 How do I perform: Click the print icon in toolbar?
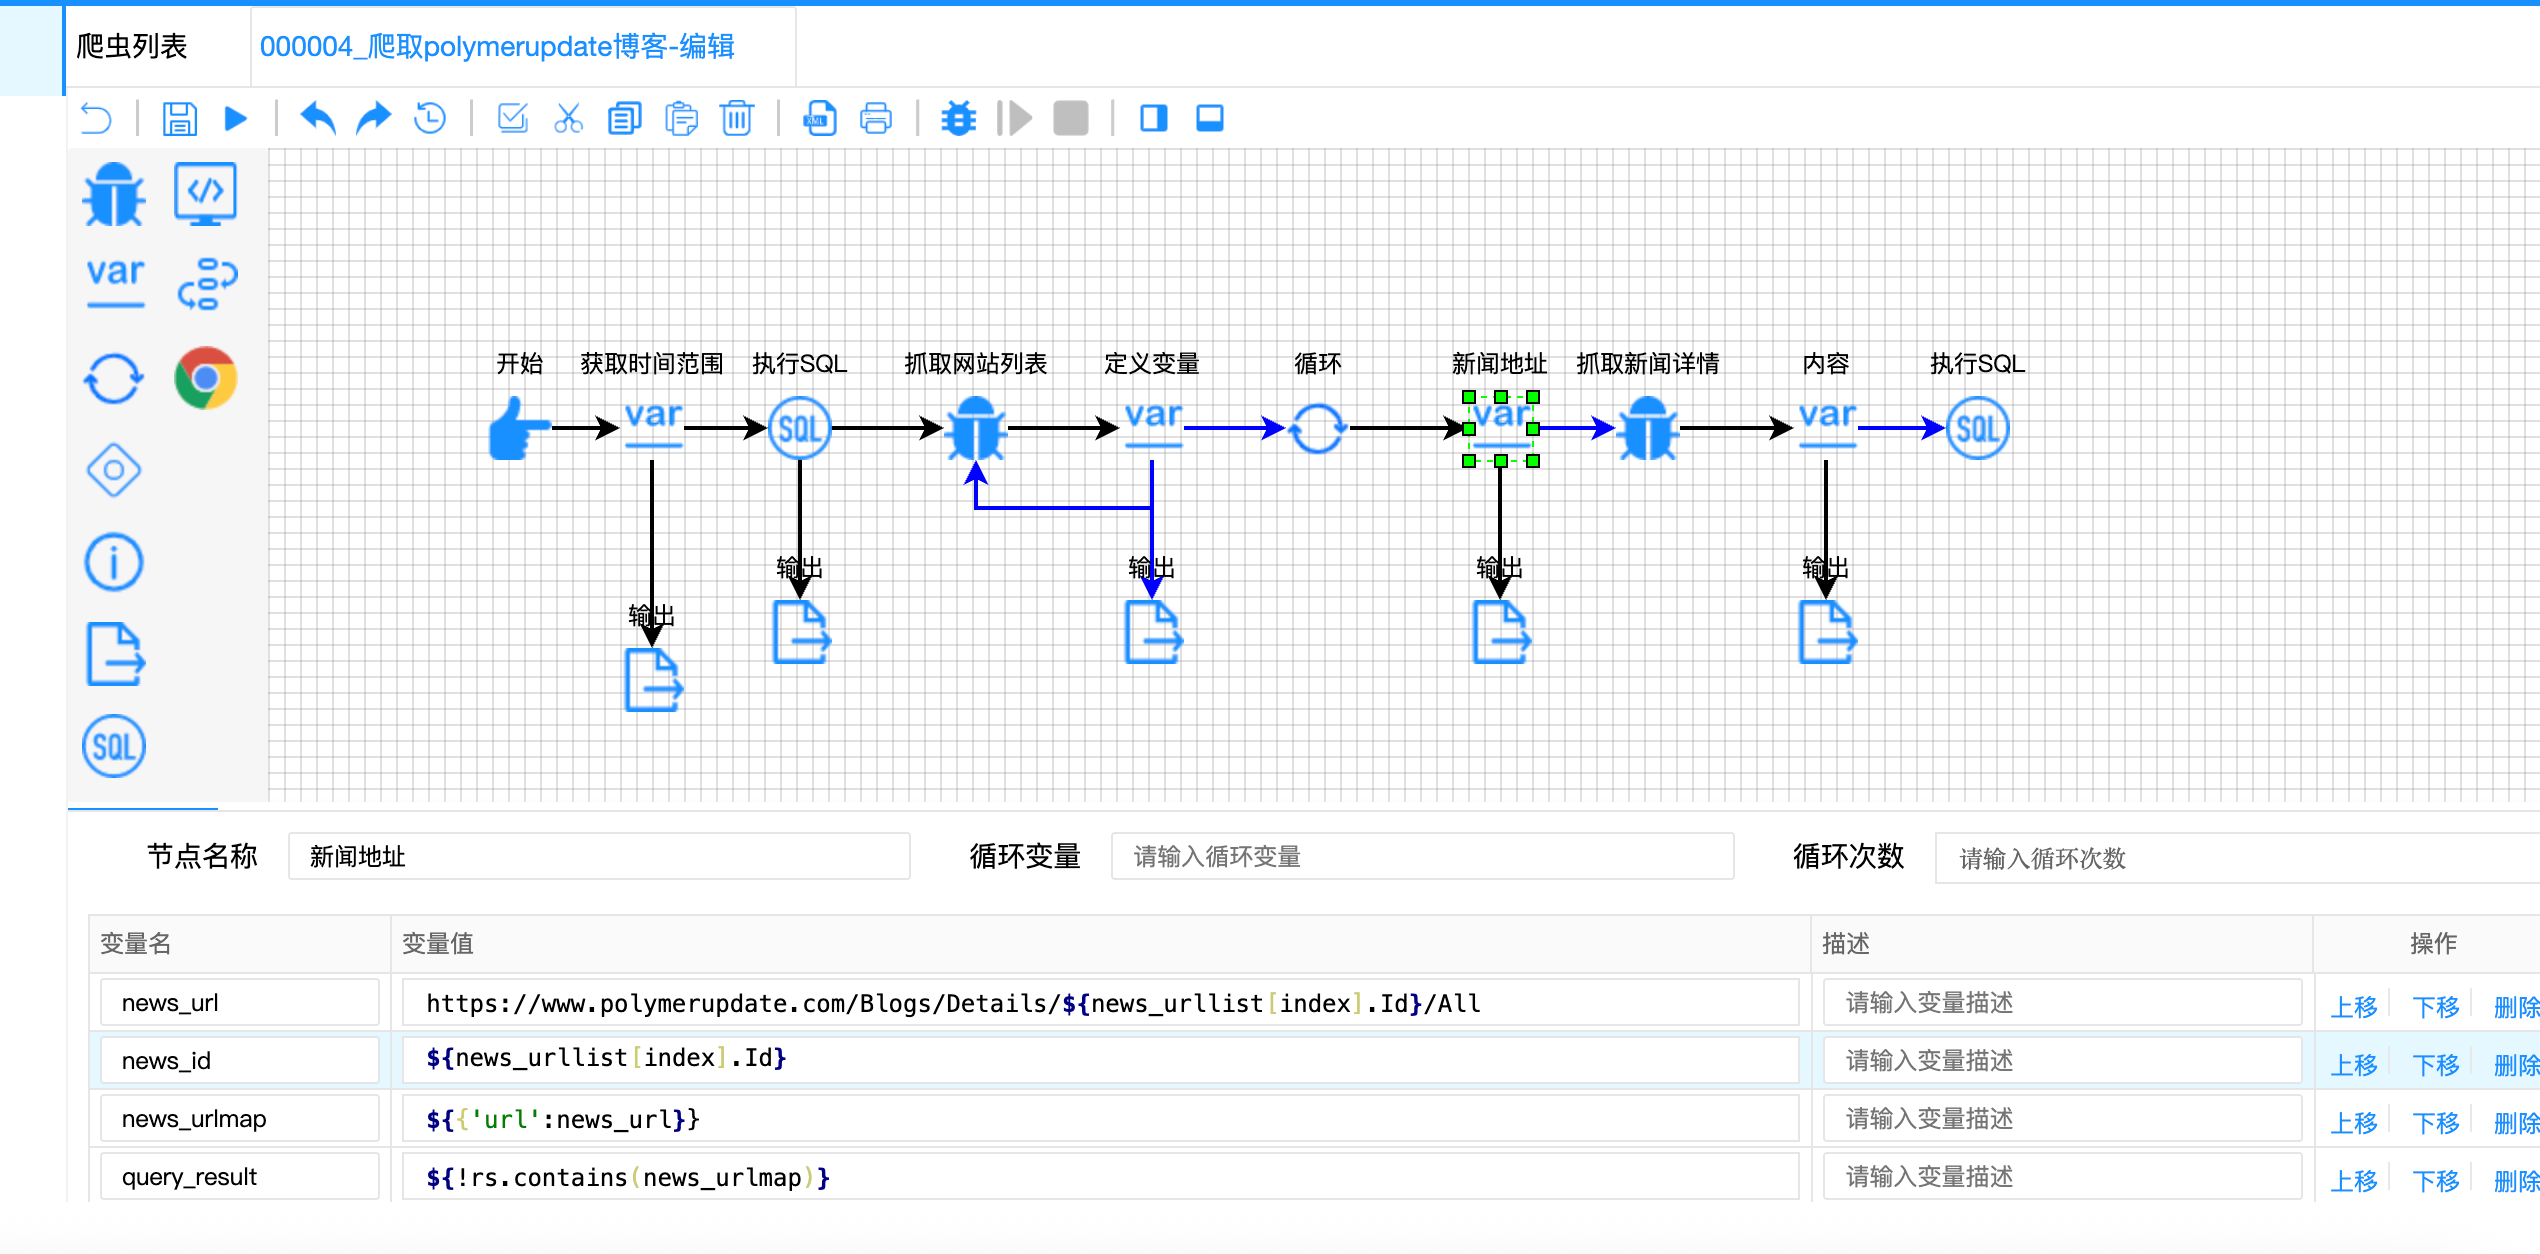876,119
